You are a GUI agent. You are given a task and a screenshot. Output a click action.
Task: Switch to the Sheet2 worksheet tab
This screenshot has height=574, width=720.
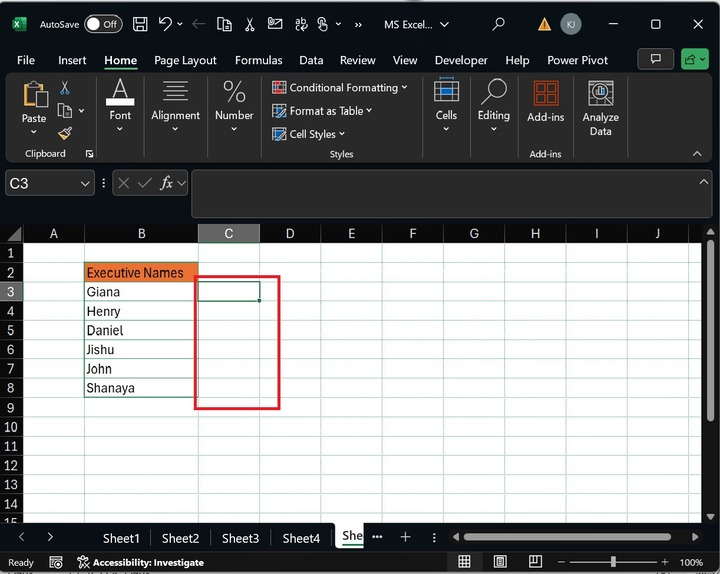[180, 538]
